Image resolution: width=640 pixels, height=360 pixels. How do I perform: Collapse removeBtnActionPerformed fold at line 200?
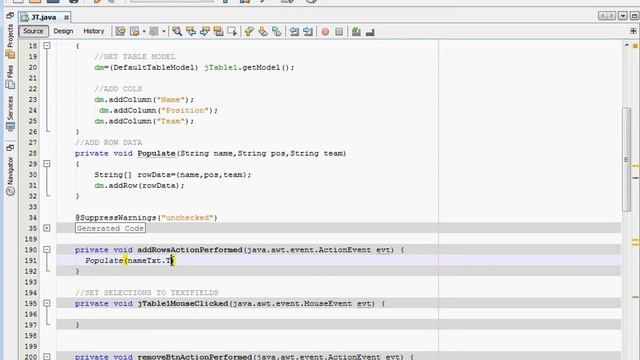47,356
